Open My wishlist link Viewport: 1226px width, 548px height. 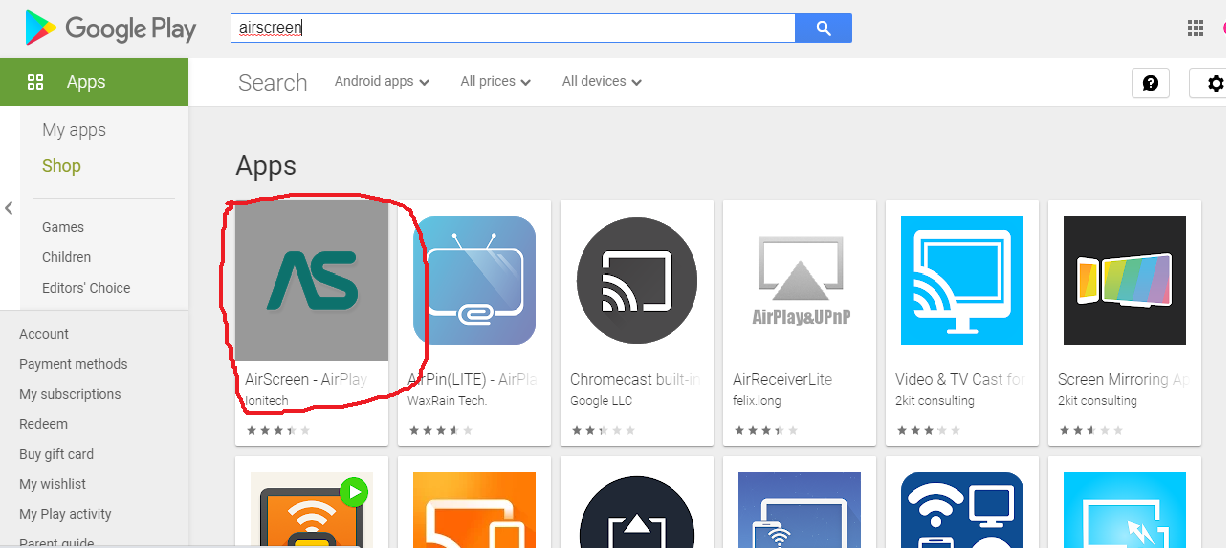pyautogui.click(x=52, y=484)
